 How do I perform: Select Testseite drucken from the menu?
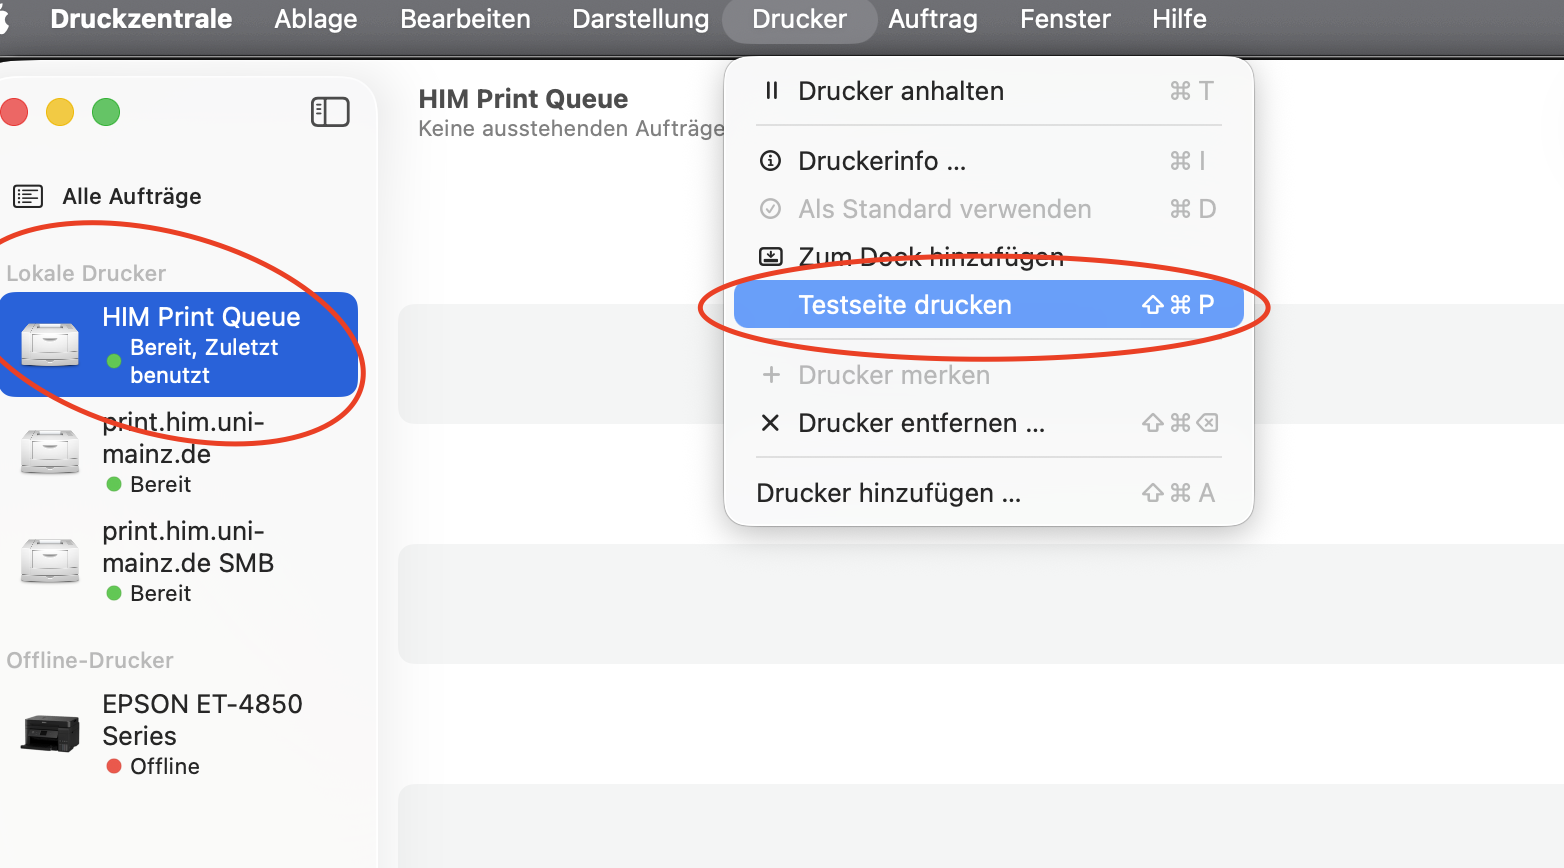click(904, 305)
